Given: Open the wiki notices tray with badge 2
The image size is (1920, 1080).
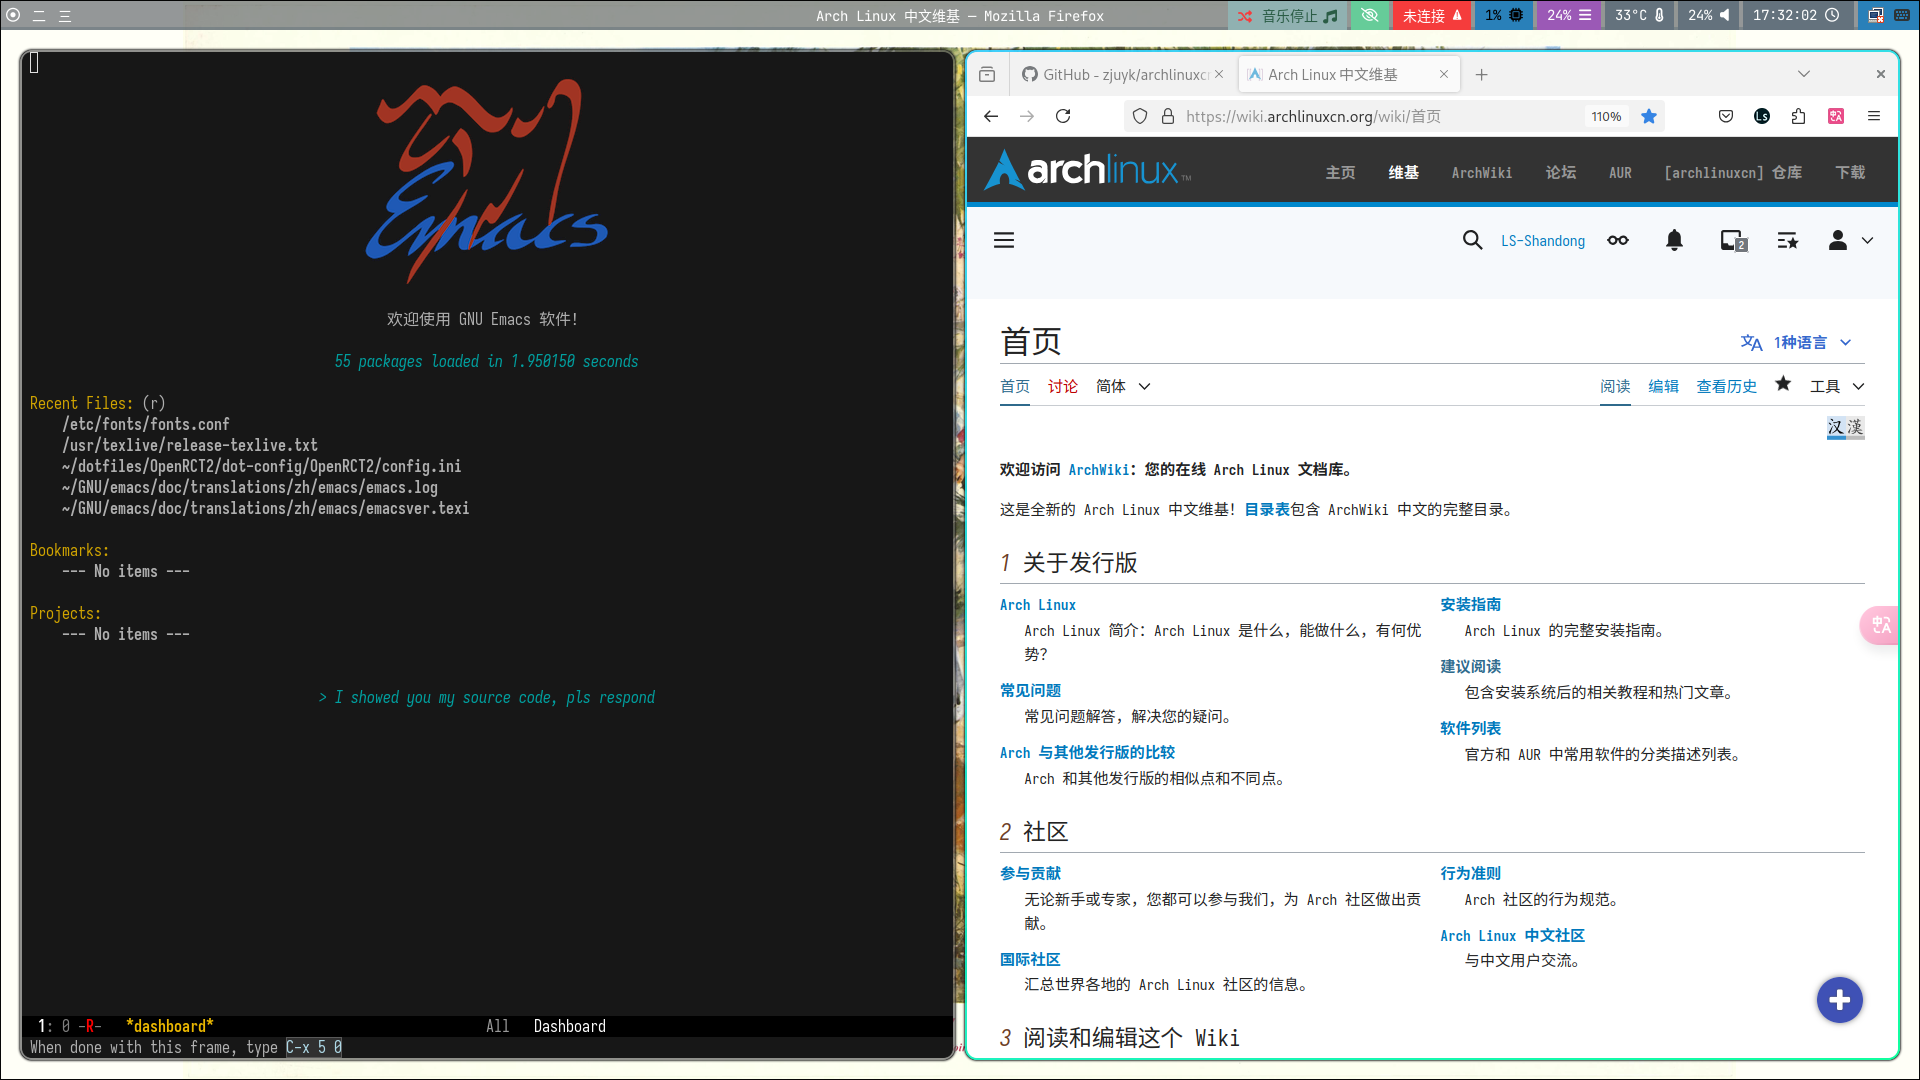Looking at the screenshot, I should pos(1733,240).
